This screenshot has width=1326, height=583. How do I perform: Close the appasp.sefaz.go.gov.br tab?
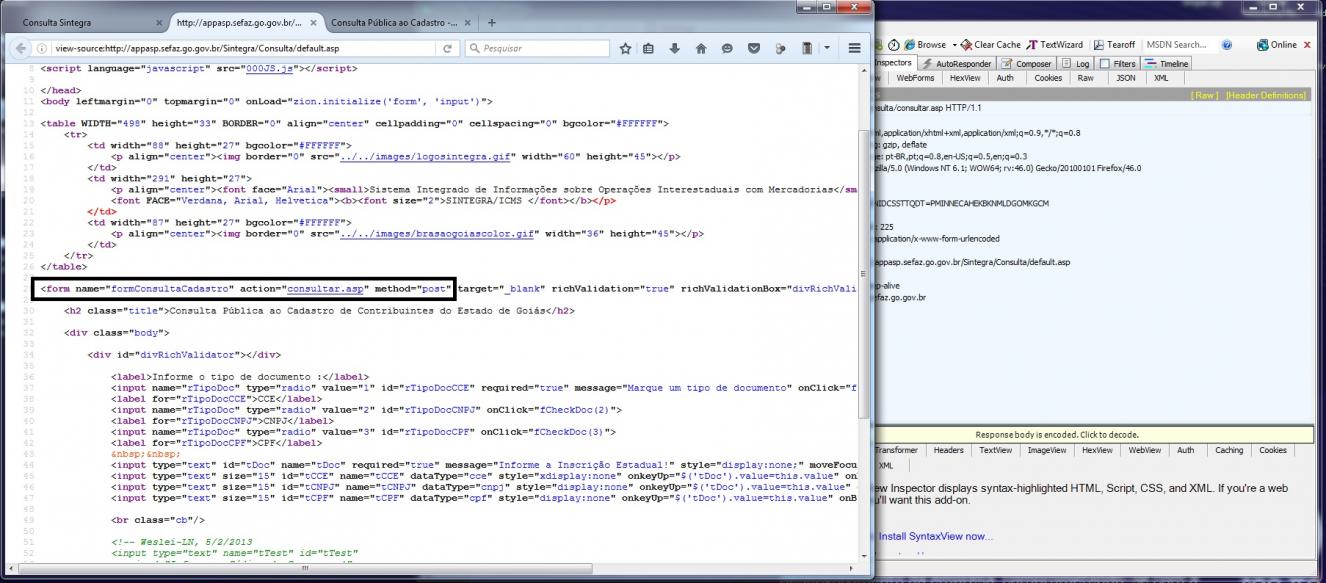[x=313, y=22]
